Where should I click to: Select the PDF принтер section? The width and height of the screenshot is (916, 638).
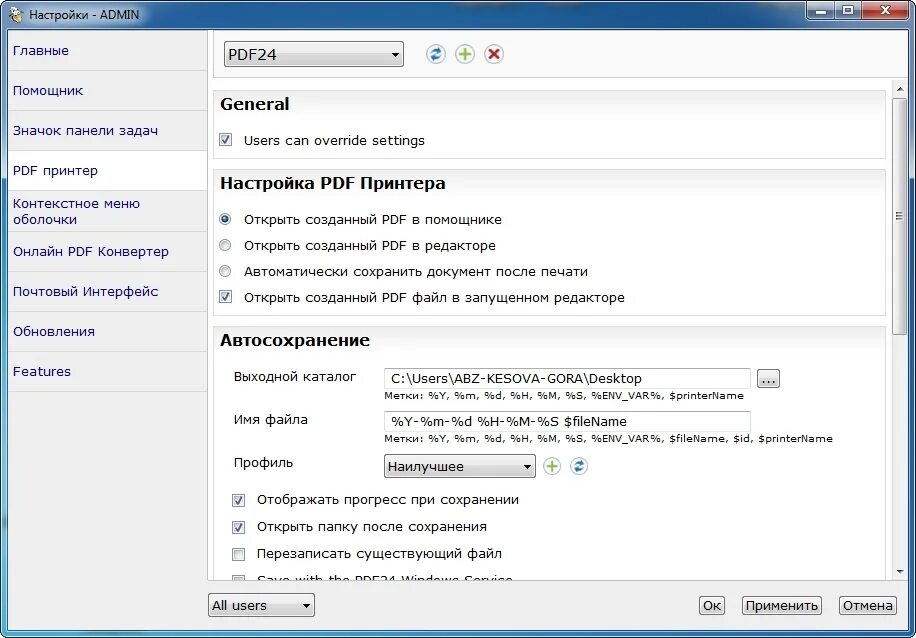point(107,171)
